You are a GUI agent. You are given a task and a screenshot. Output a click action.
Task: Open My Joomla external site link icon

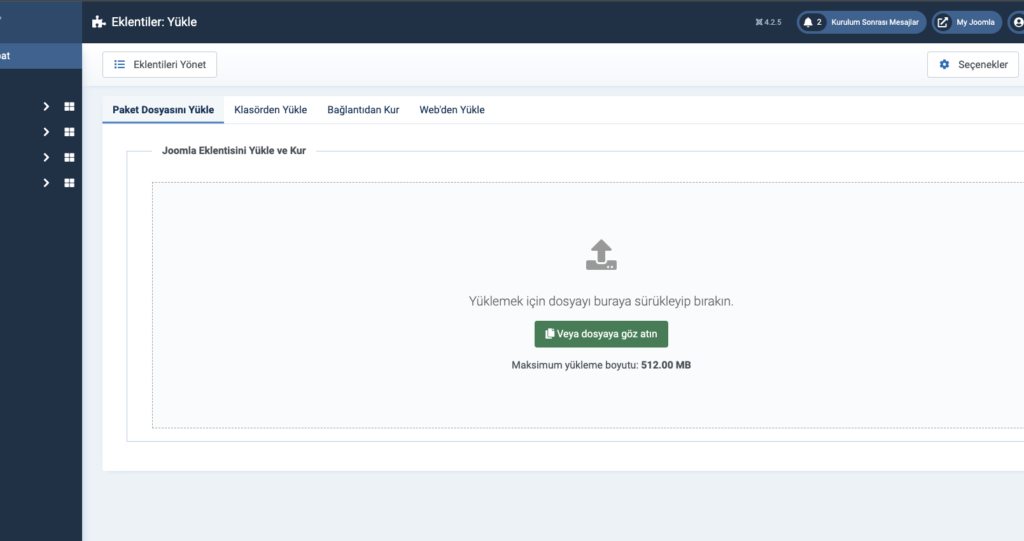(942, 22)
